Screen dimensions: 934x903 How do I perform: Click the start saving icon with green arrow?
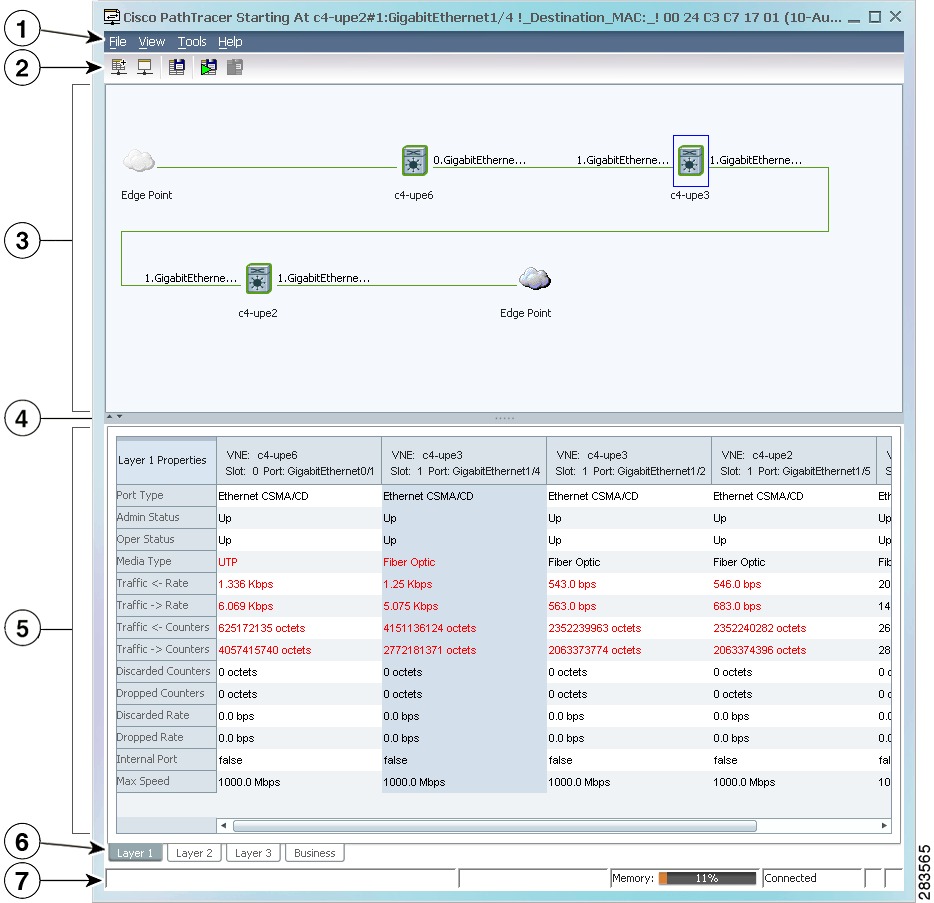coord(208,67)
